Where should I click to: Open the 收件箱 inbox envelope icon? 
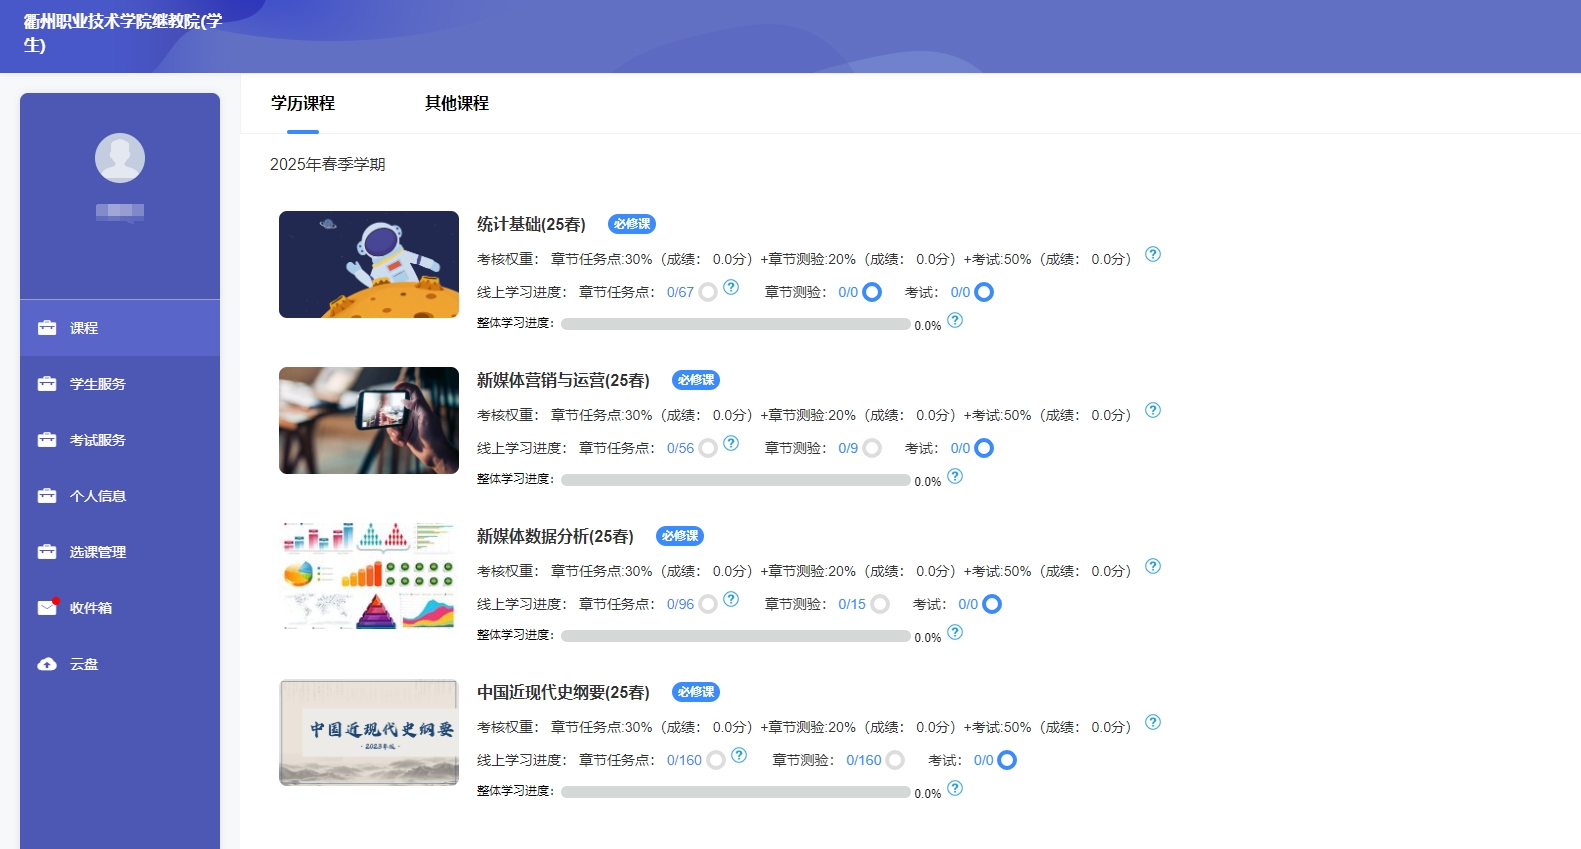(47, 608)
